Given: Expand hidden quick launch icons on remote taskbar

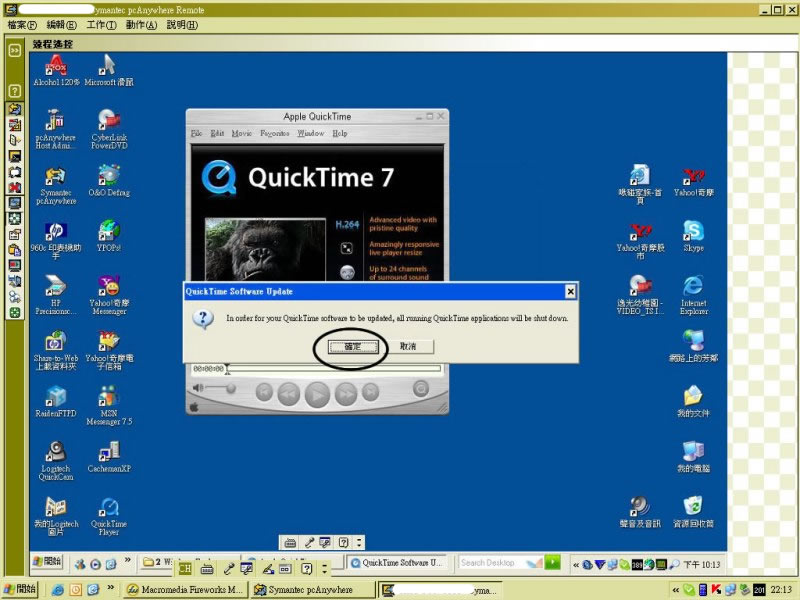Looking at the screenshot, I should (x=128, y=560).
